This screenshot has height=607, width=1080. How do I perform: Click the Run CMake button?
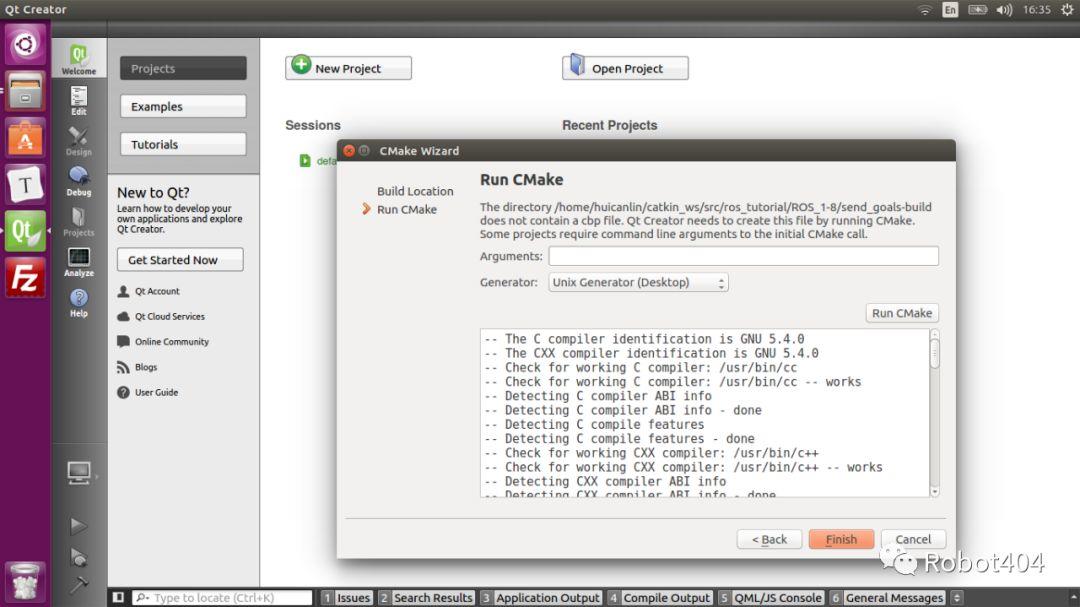(x=902, y=313)
